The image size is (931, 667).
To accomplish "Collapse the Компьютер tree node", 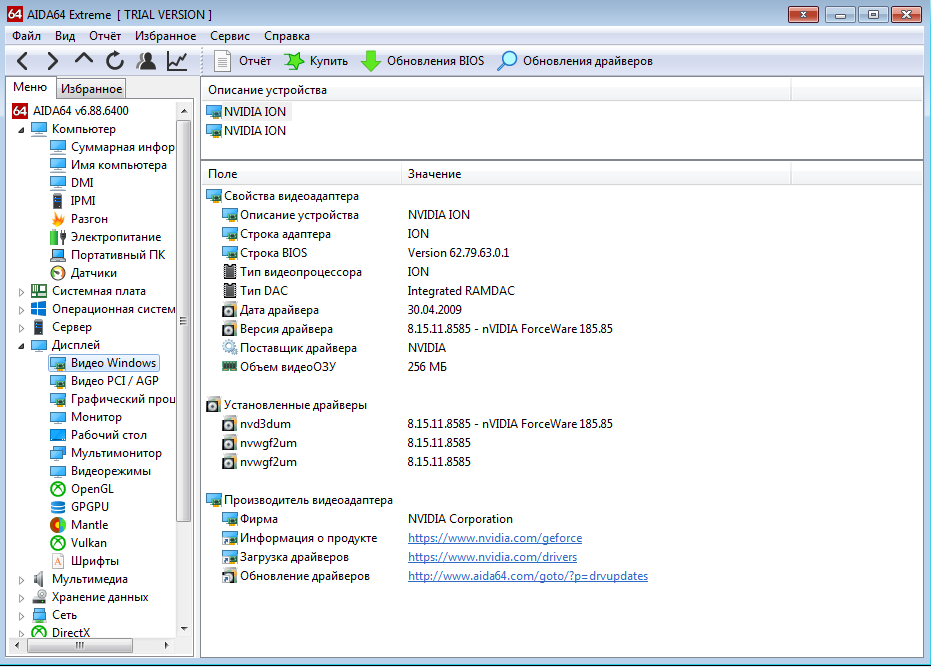I will [x=21, y=129].
